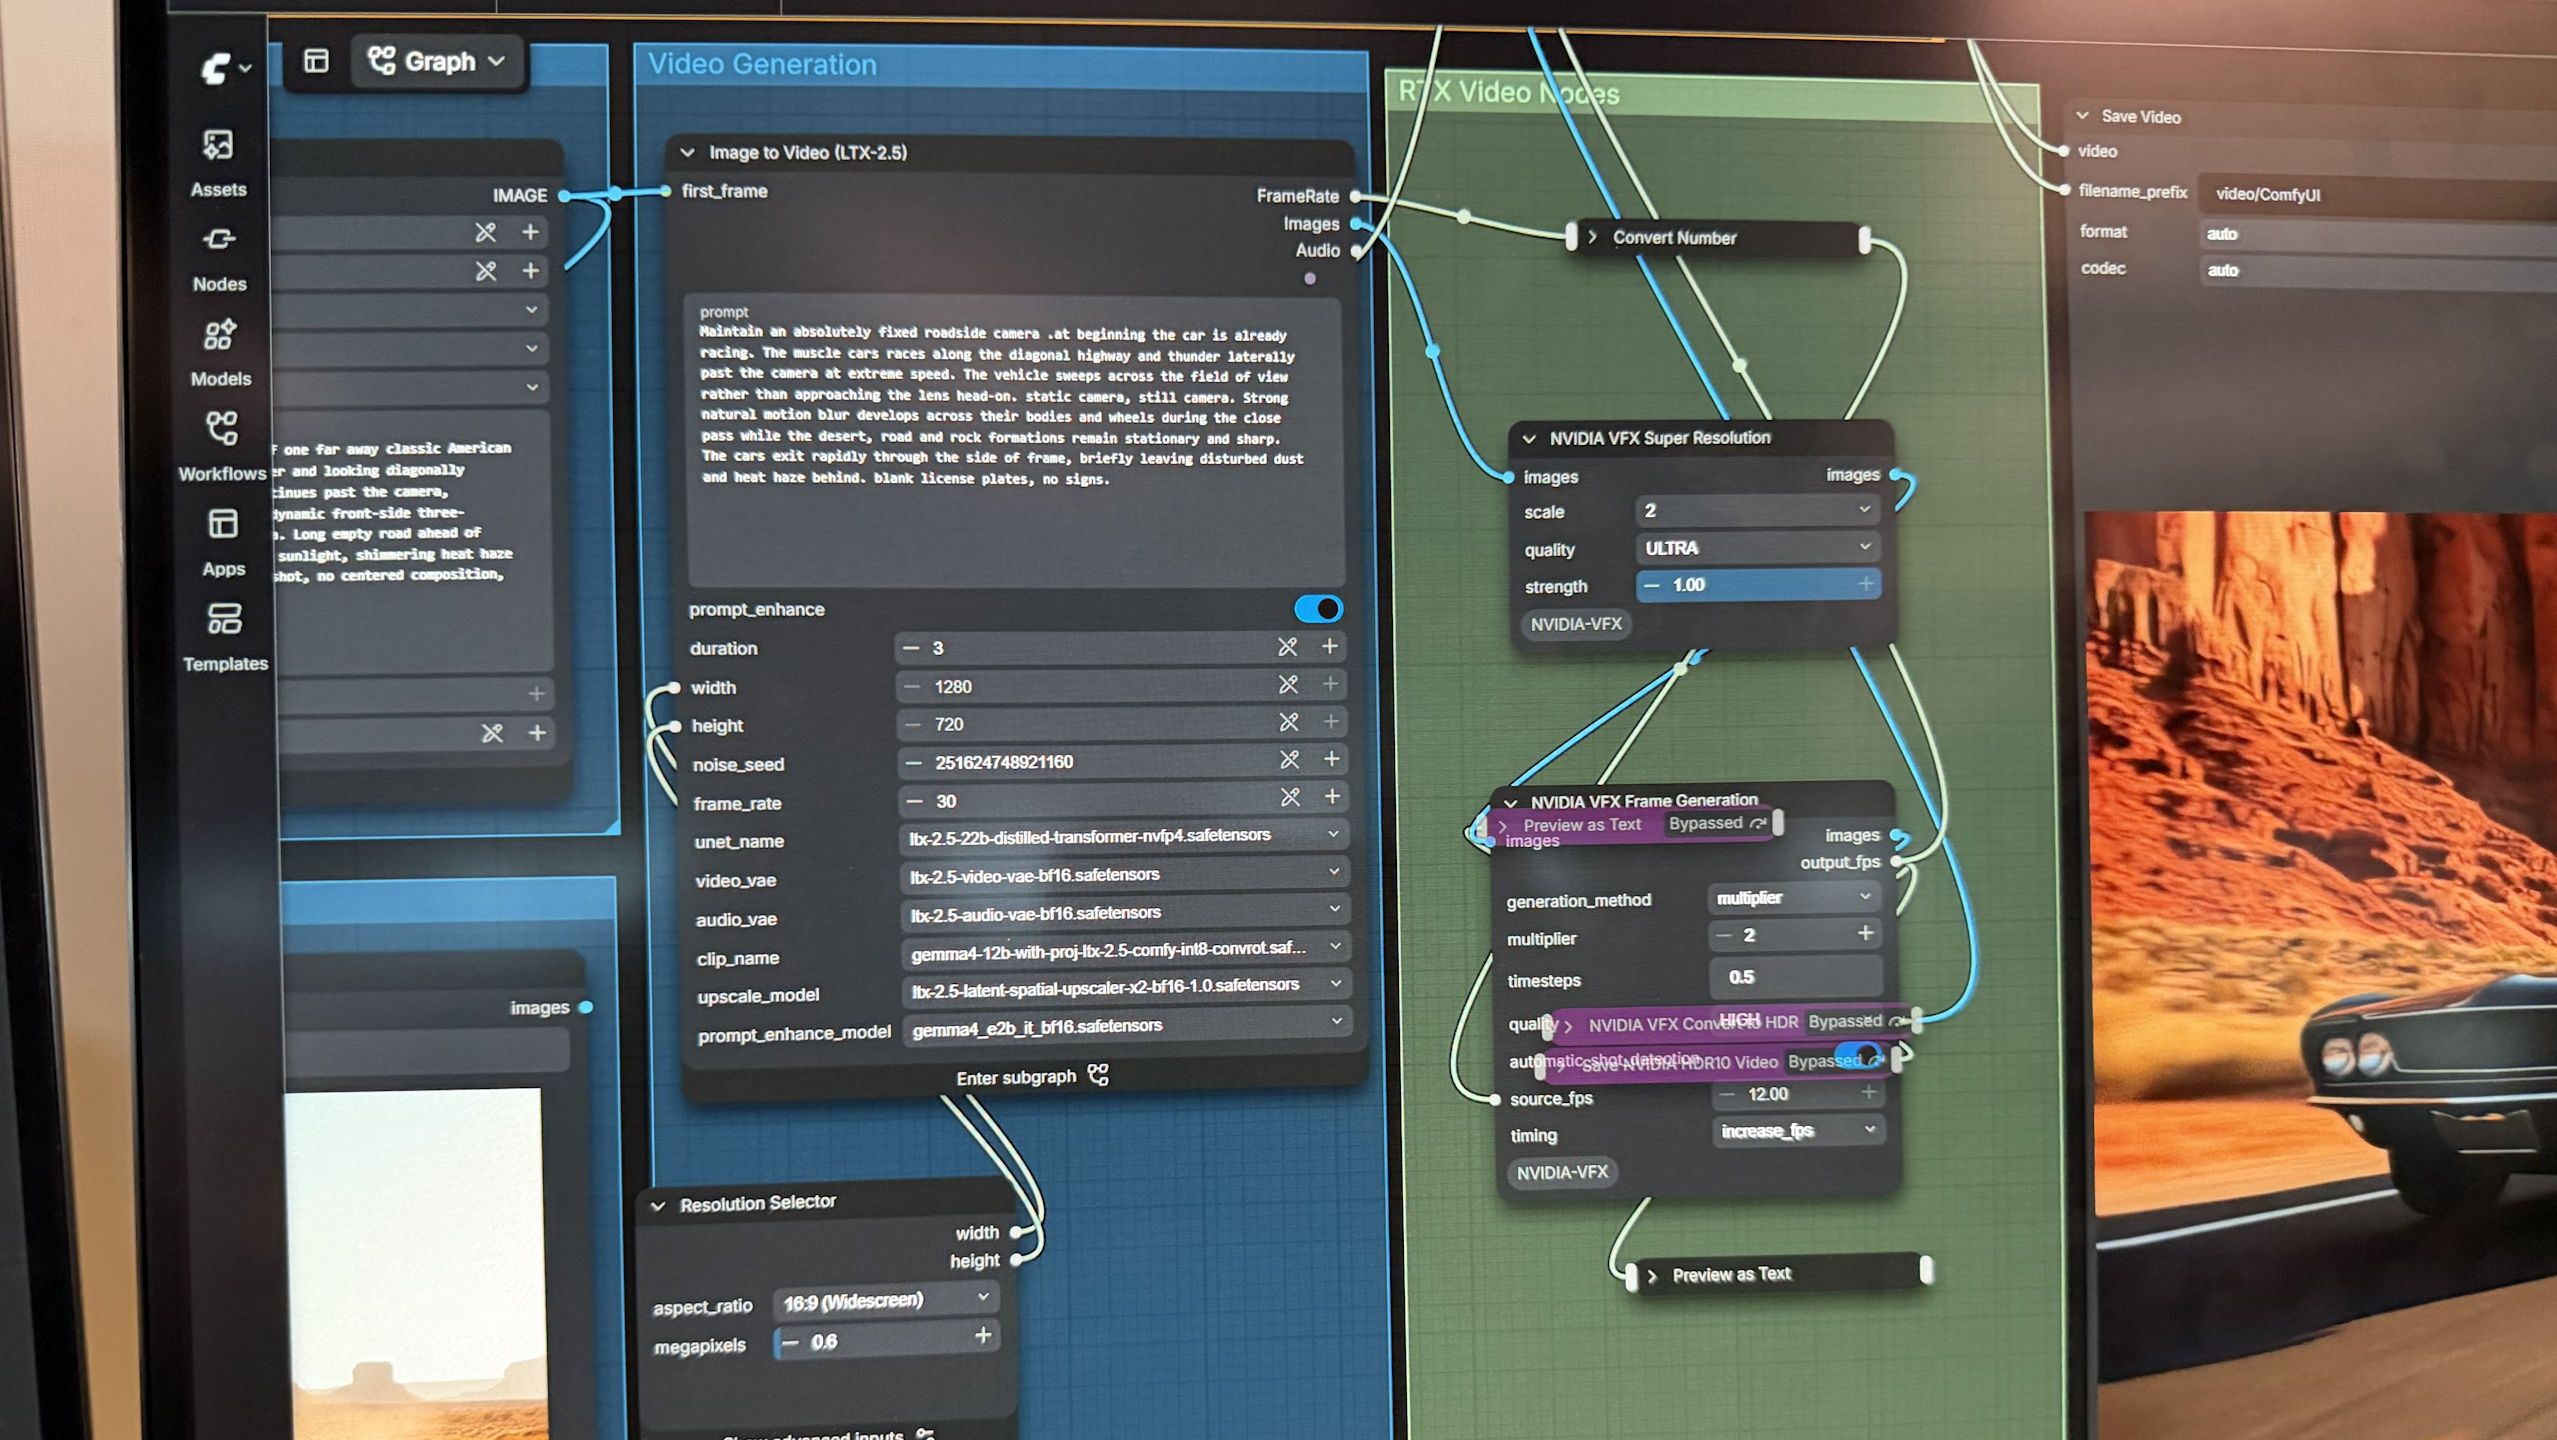Expand the bottom Preview as Text node
Image resolution: width=2557 pixels, height=1440 pixels.
[1652, 1276]
